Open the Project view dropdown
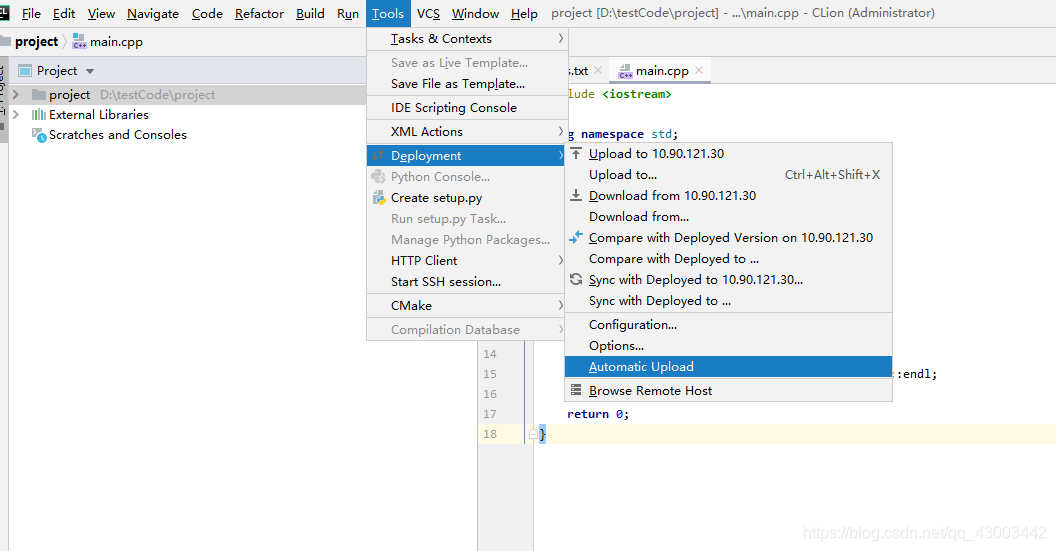 (90, 71)
